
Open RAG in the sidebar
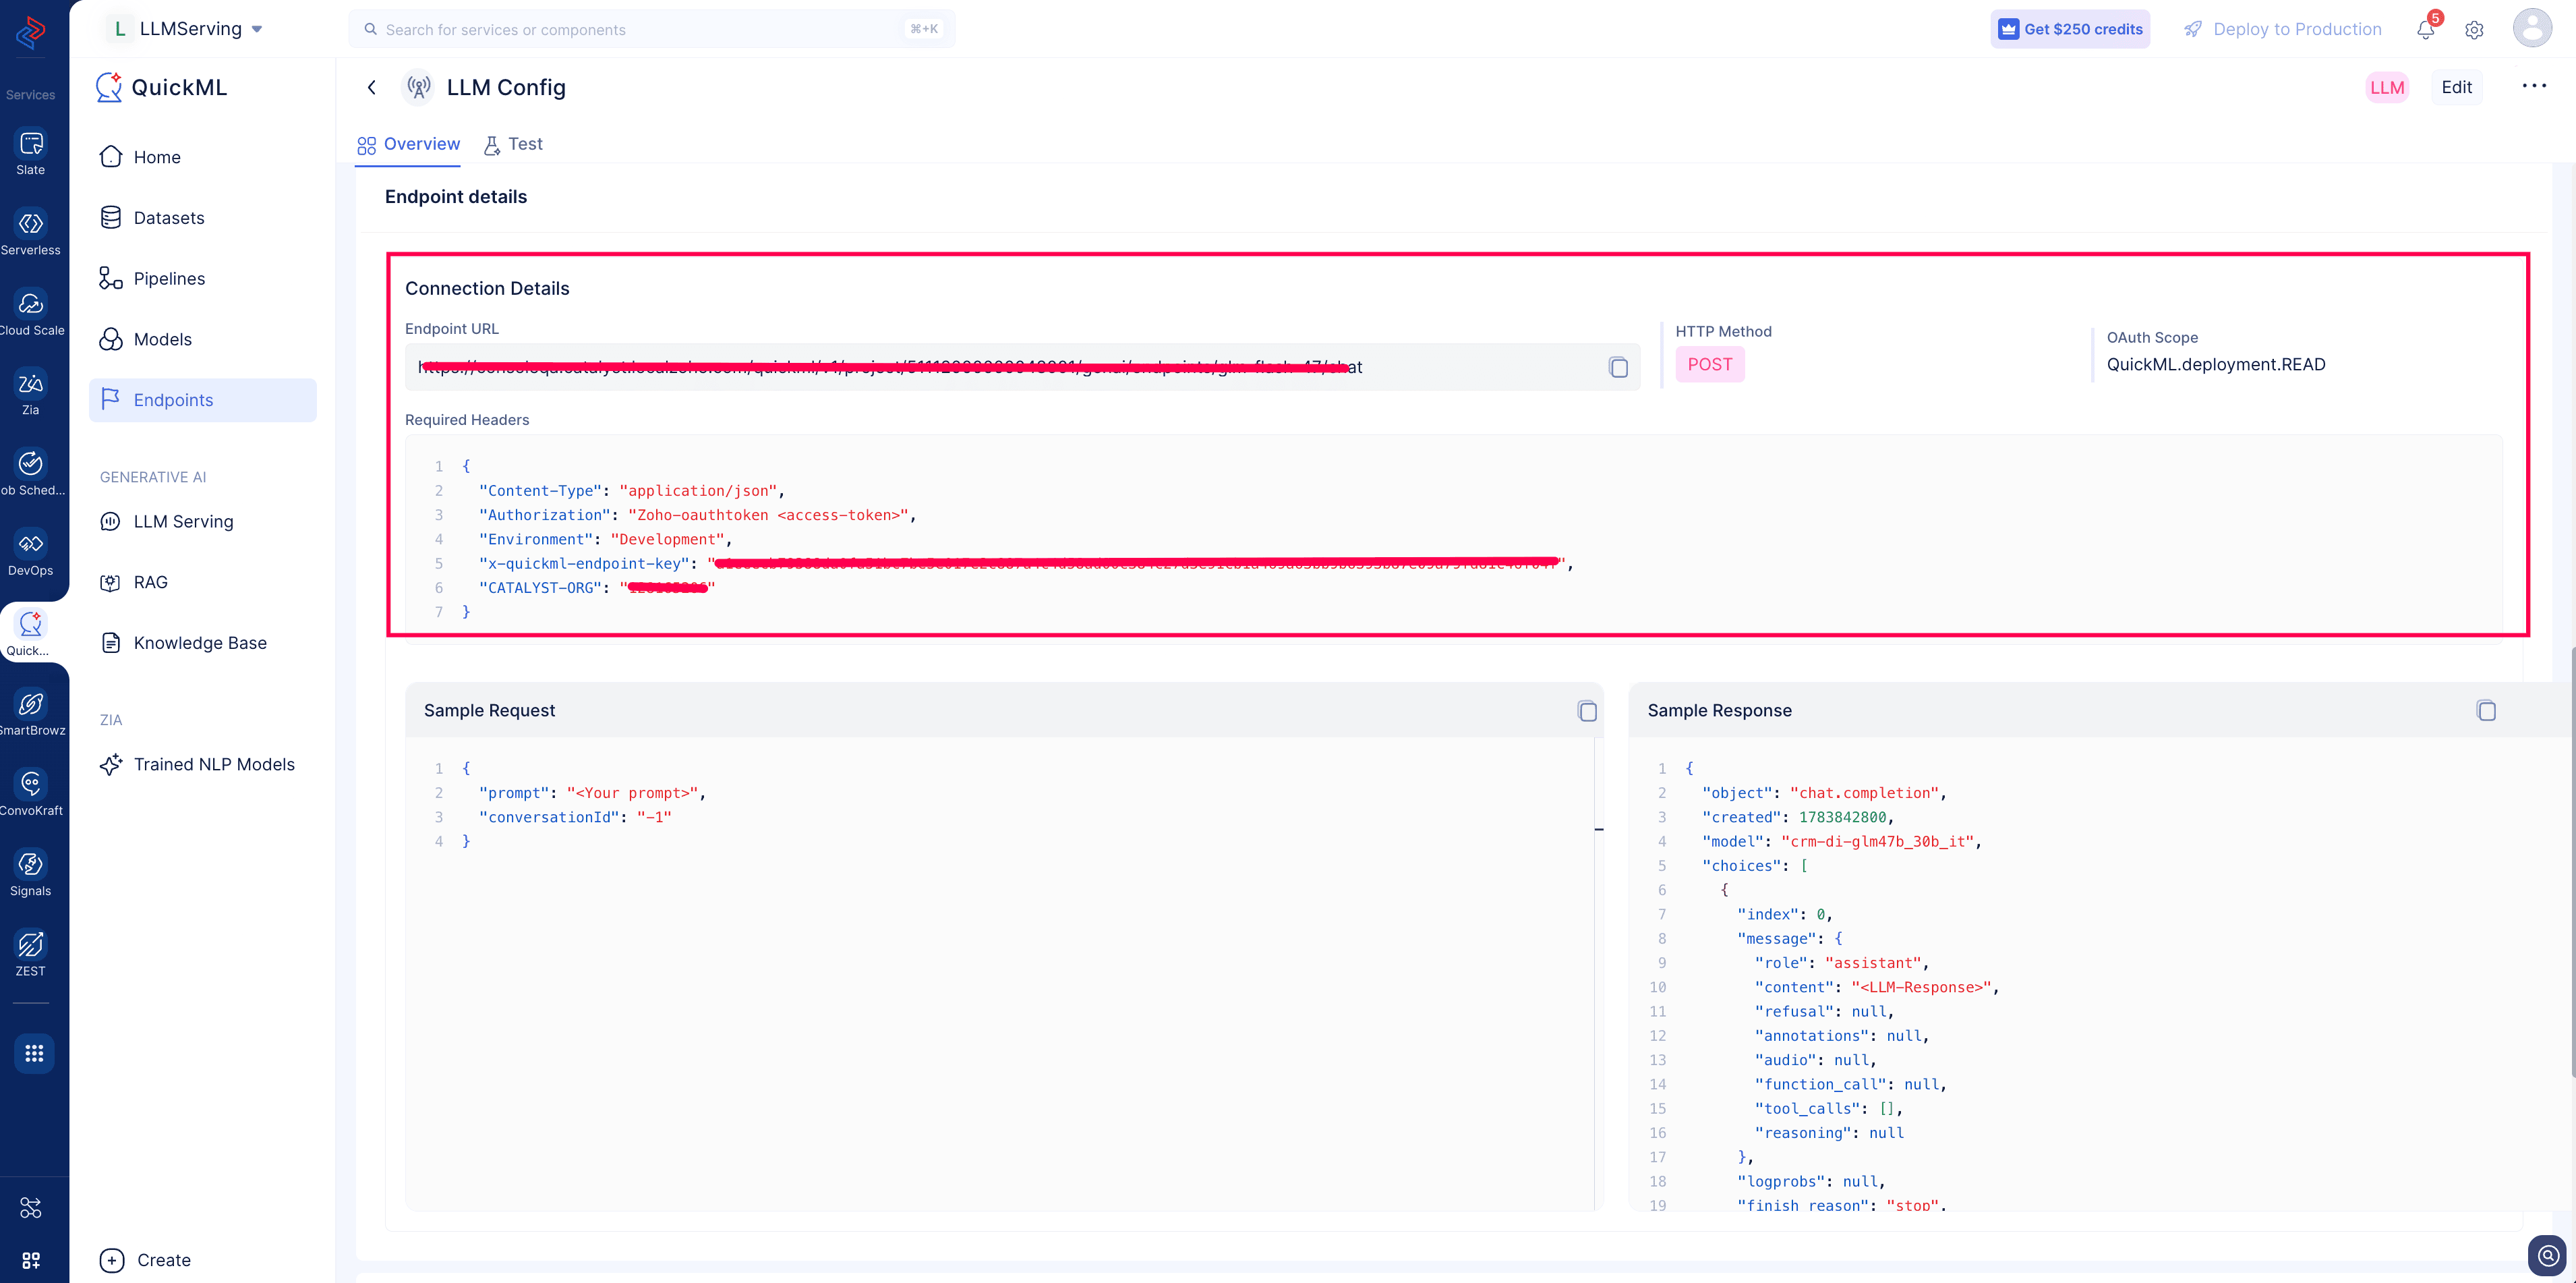[202, 582]
